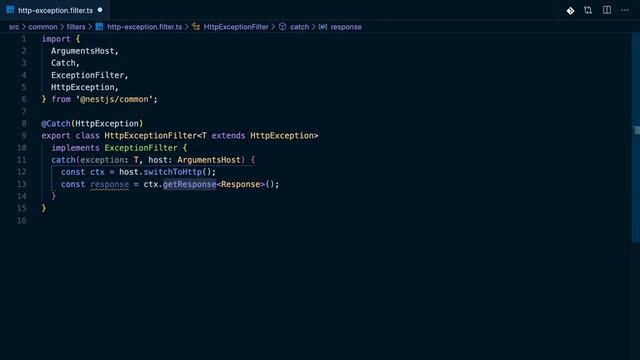The height and width of the screenshot is (360, 640).
Task: Click the '@Catch' decorator on line 8
Action: coord(56,123)
